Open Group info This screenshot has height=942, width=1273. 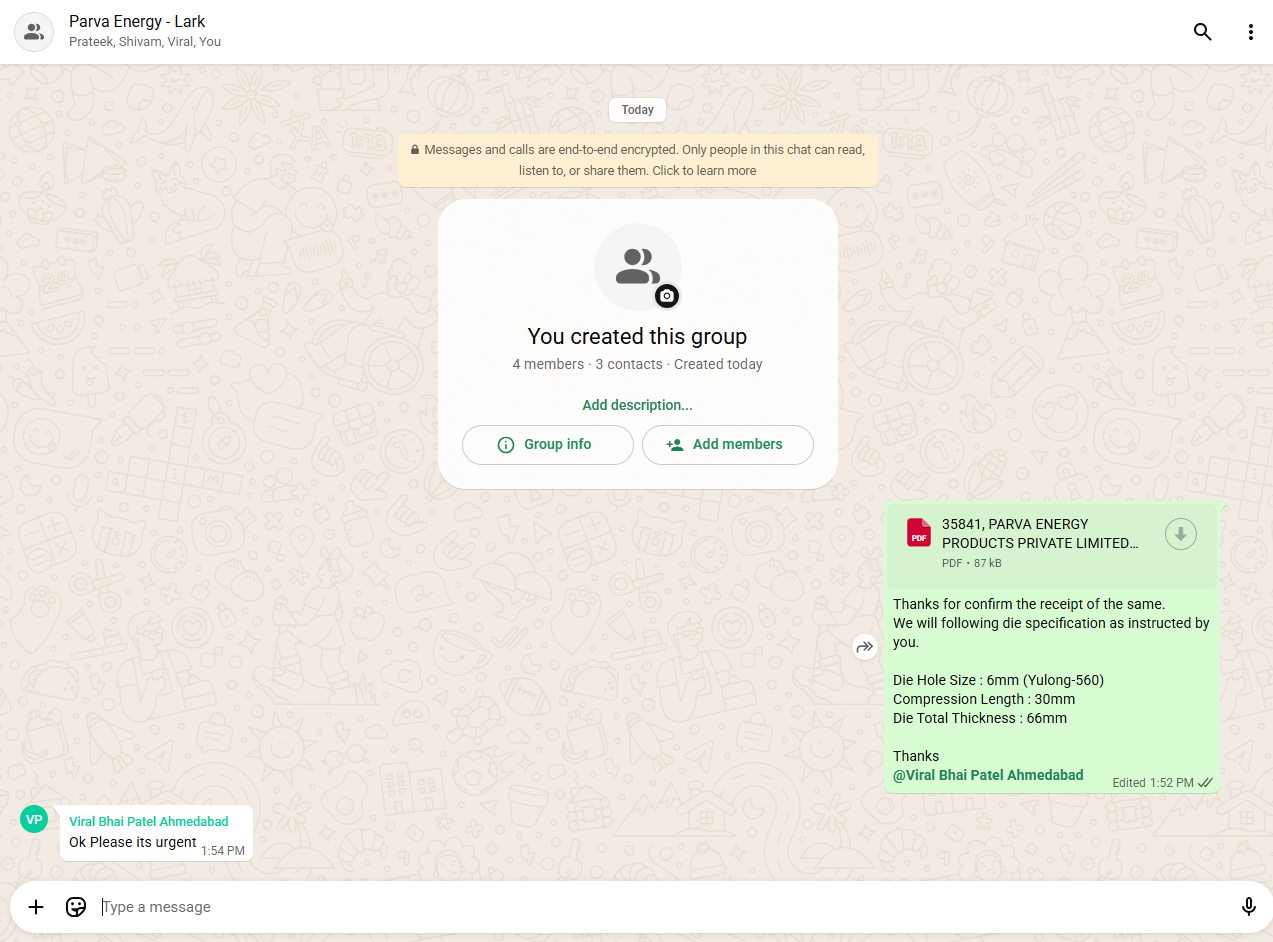[547, 445]
